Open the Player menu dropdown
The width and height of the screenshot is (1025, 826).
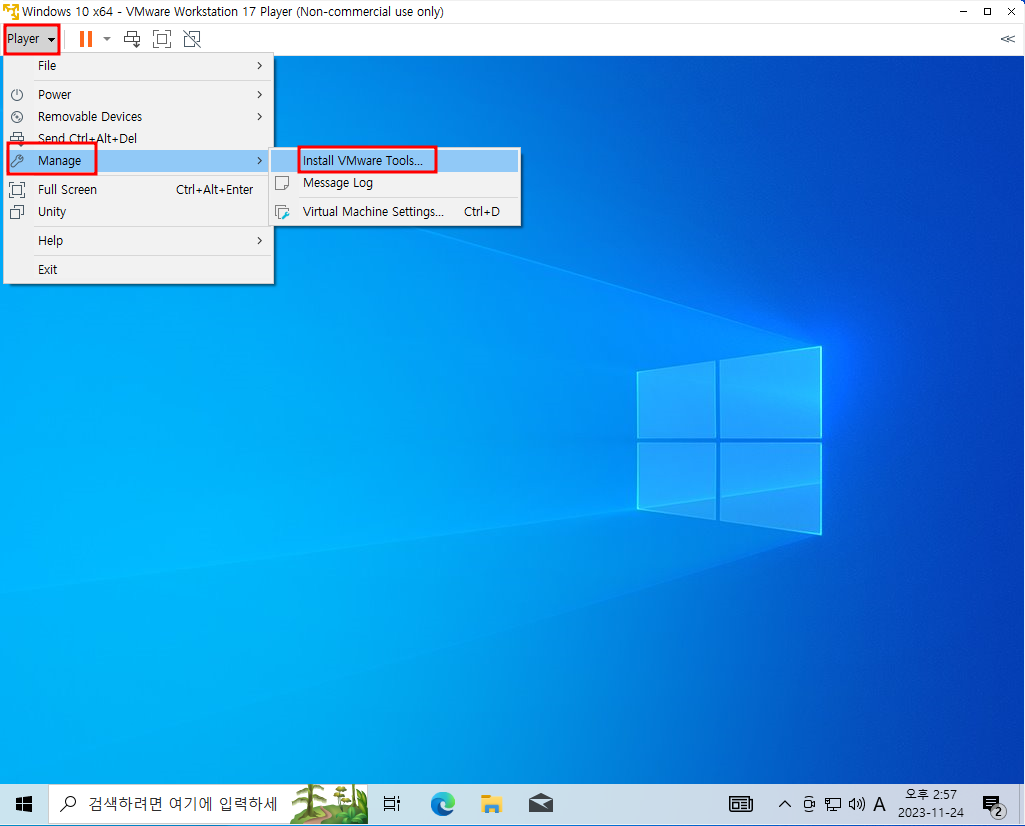[x=31, y=39]
